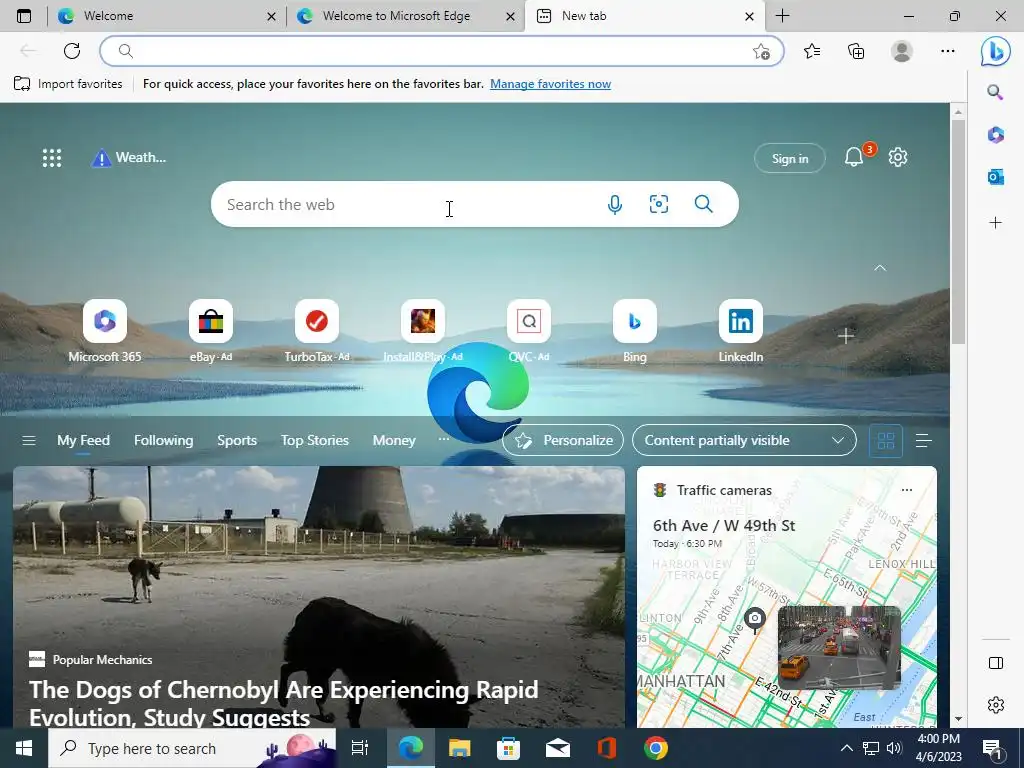The image size is (1024, 768).
Task: Switch to Welcome to Microsoft Edge tab
Action: tap(405, 16)
